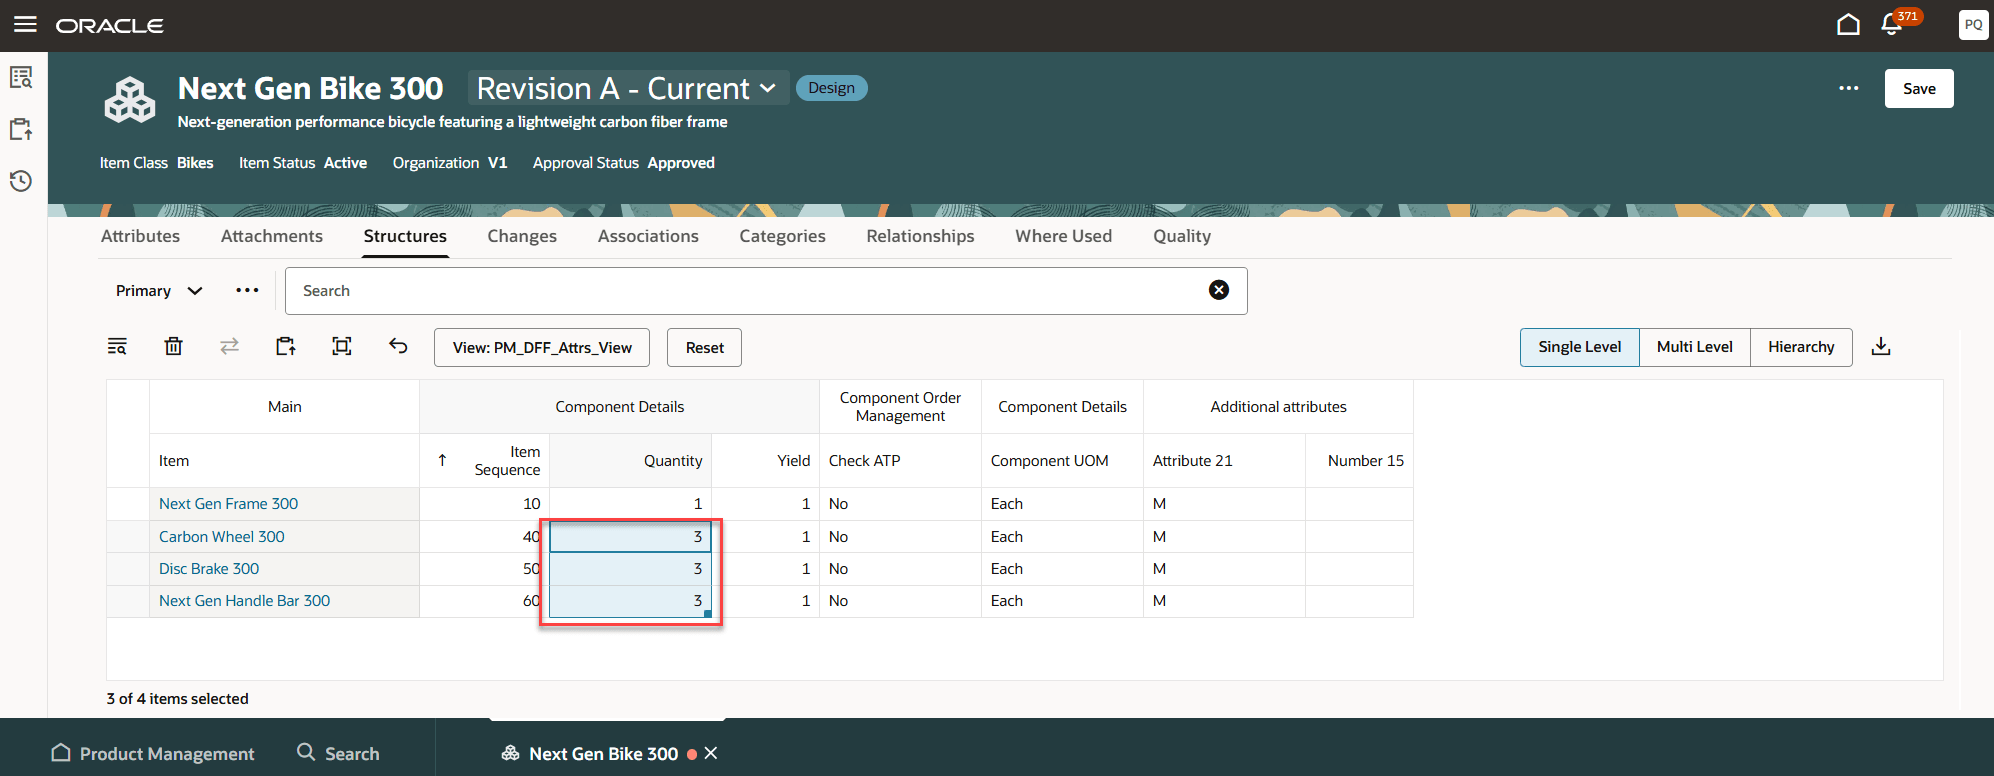This screenshot has width=1994, height=776.
Task: Click the undo arrow icon
Action: click(x=398, y=346)
